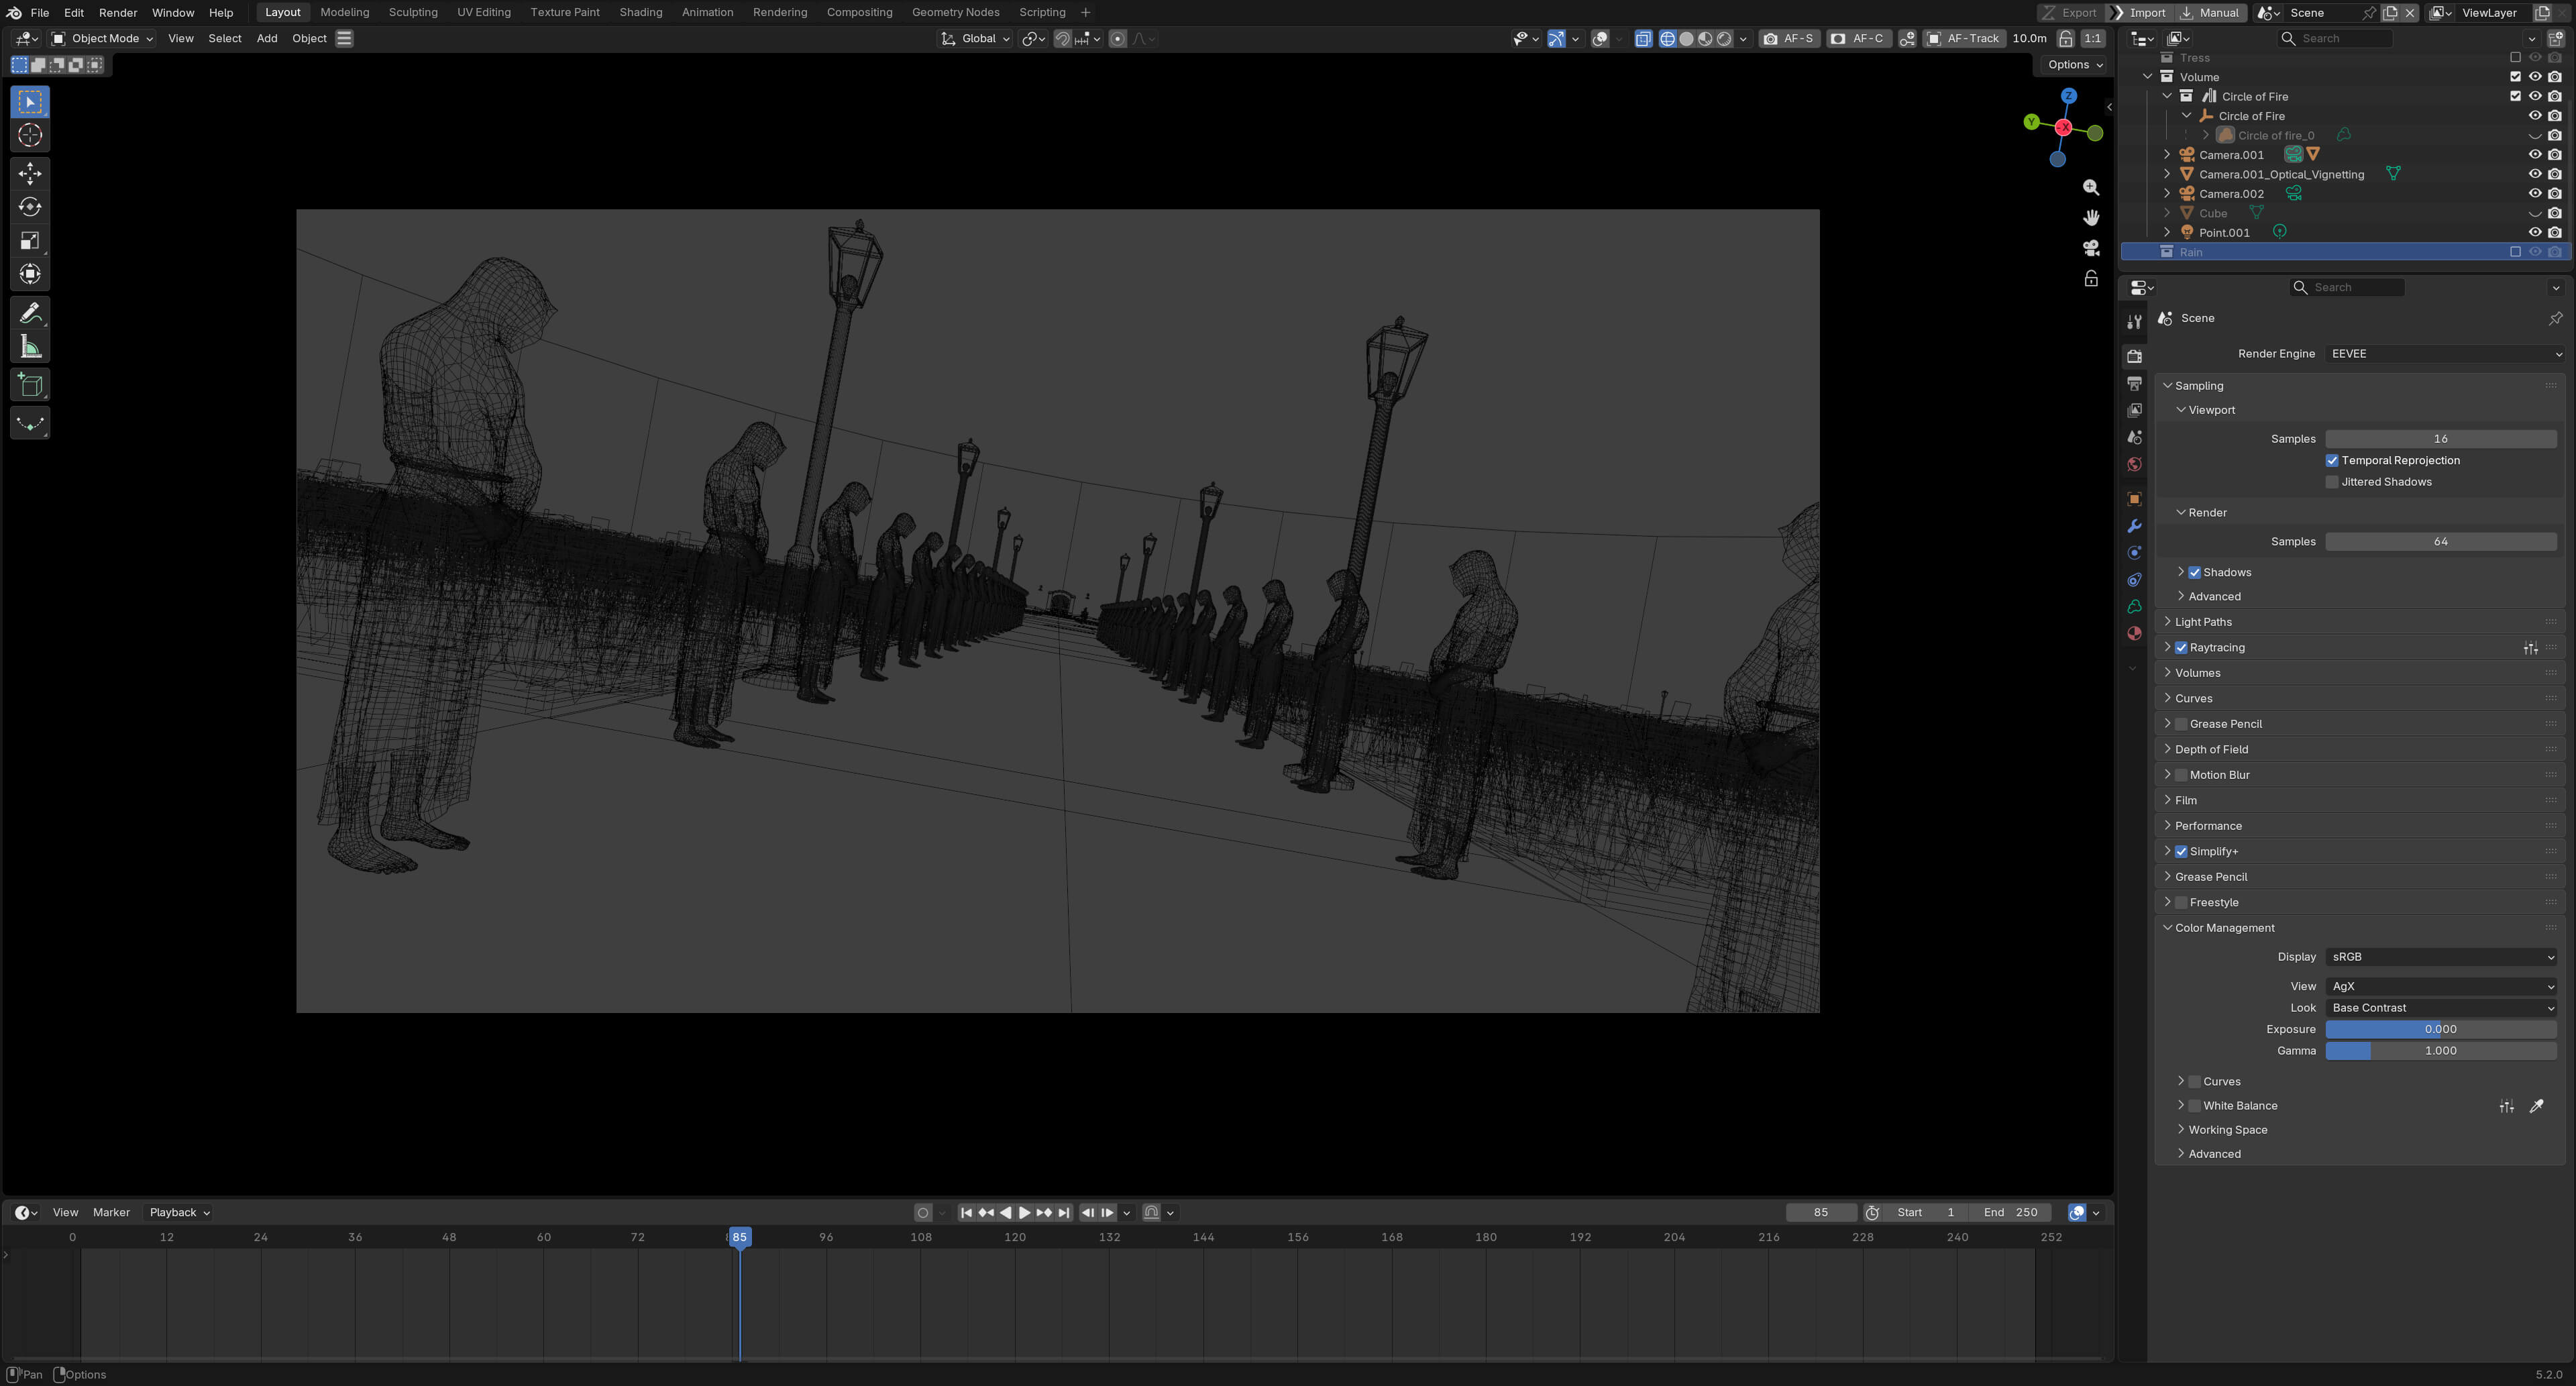Screen dimensions: 2576x1386
Task: Open the Render menu
Action: click(118, 13)
